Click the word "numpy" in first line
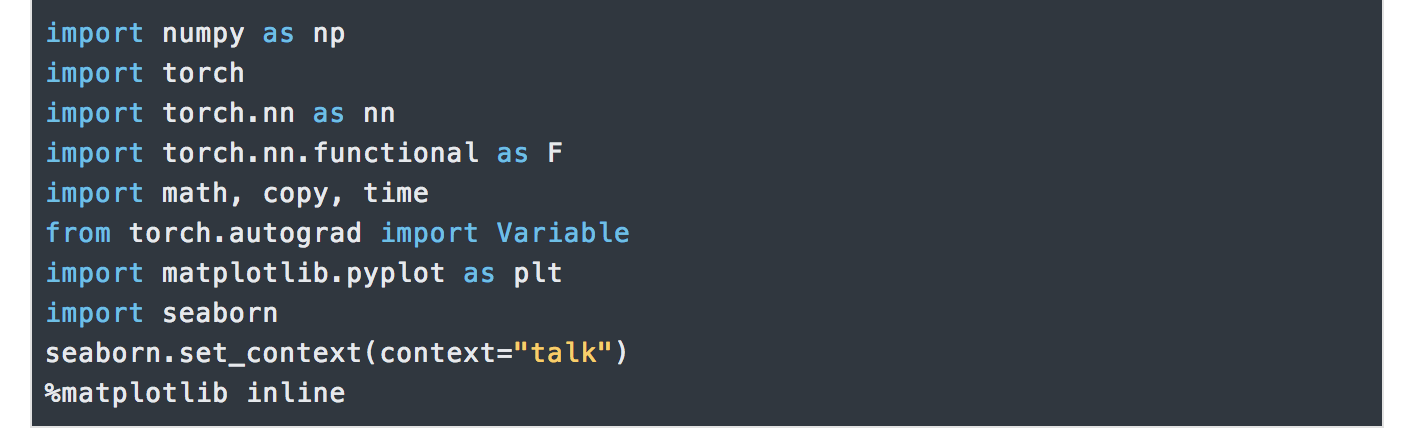 [x=203, y=34]
